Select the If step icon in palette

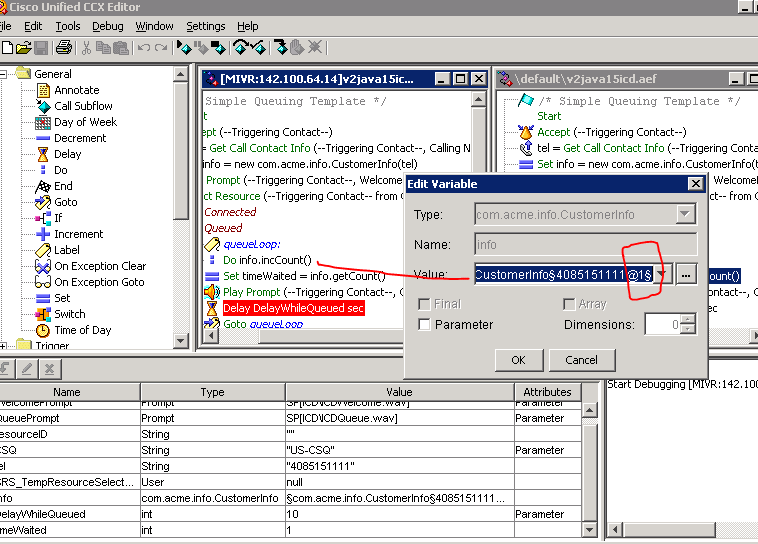tap(43, 219)
